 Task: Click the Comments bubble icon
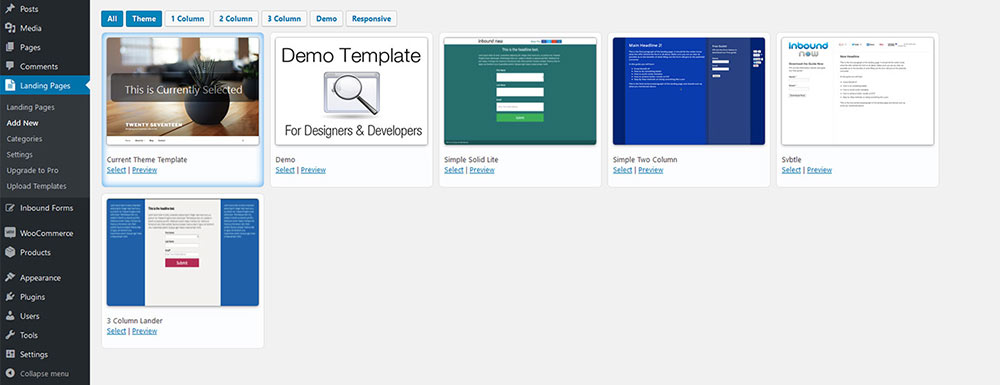10,66
